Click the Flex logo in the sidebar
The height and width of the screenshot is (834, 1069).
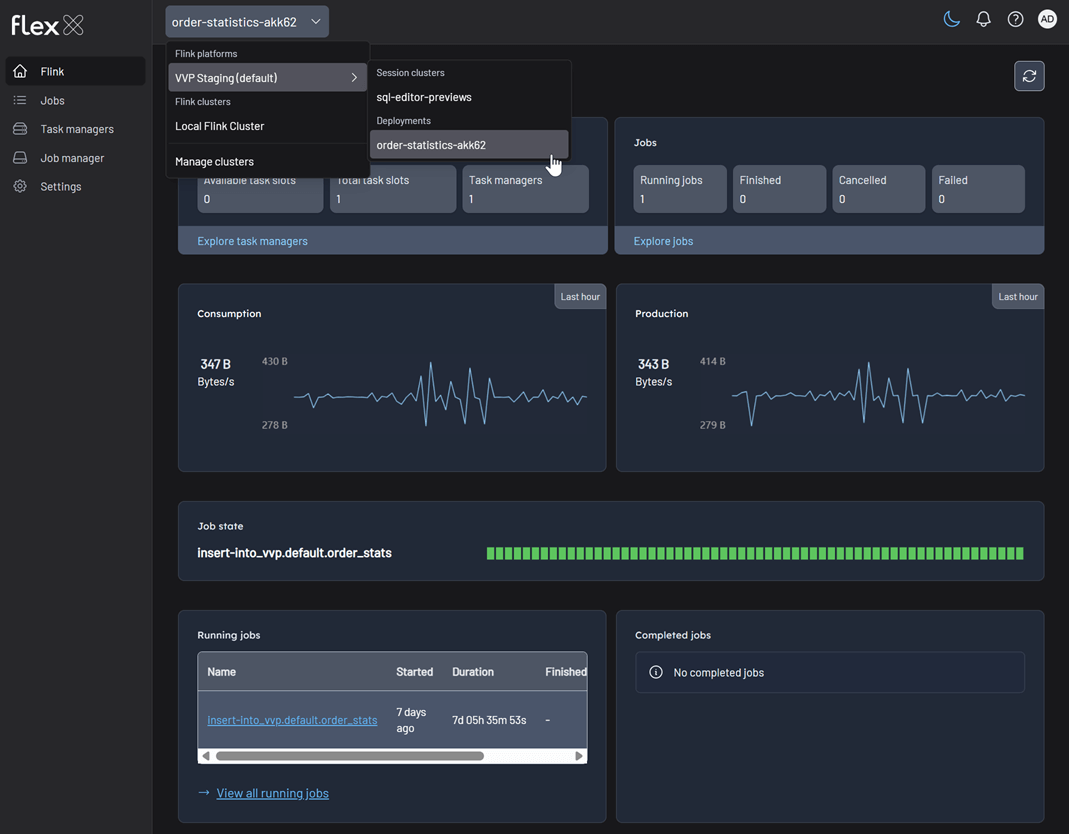[47, 25]
